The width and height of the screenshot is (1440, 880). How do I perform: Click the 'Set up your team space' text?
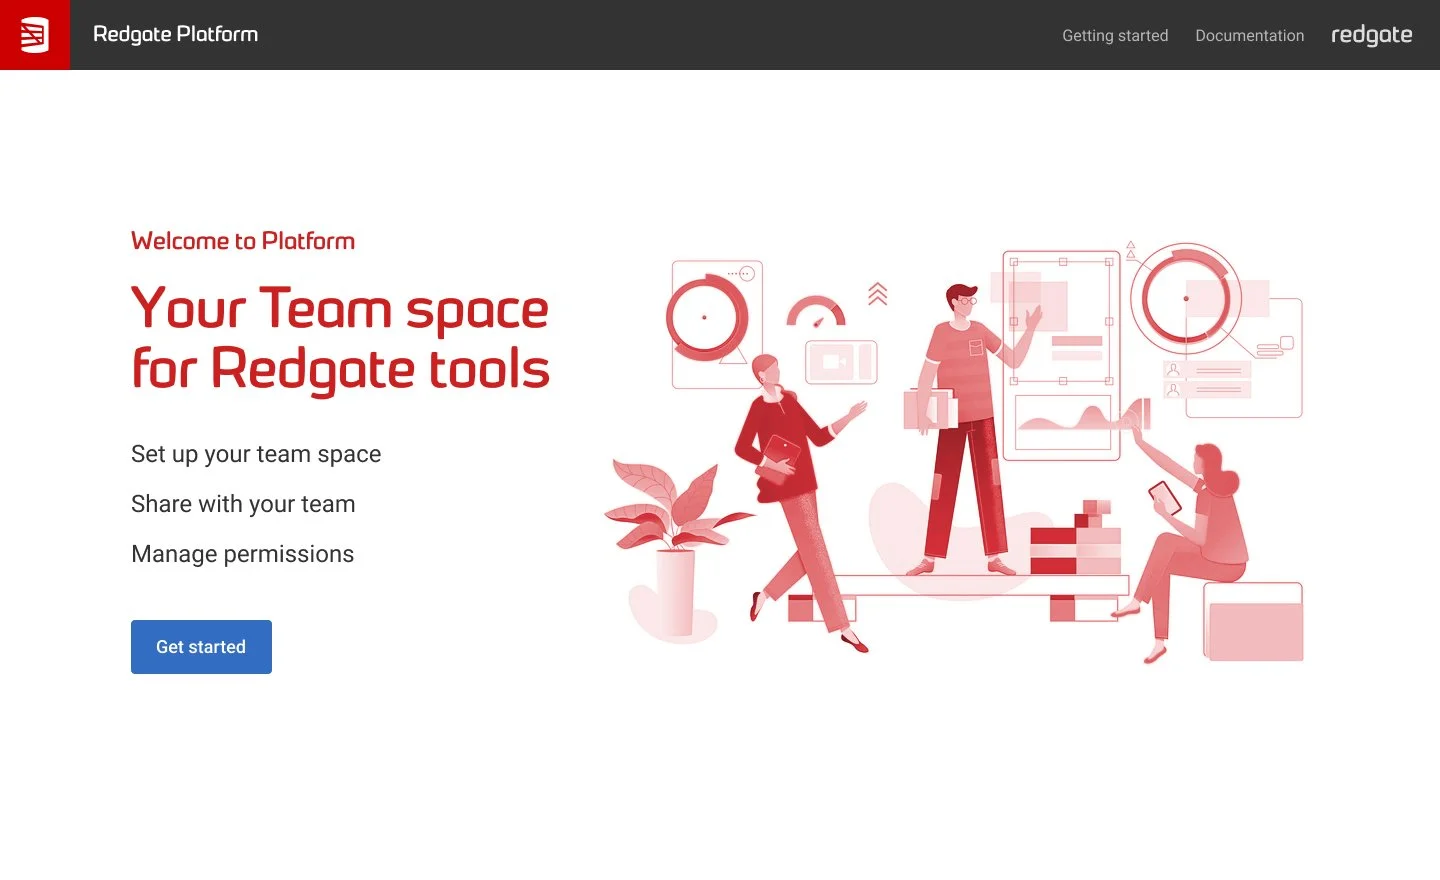click(256, 454)
